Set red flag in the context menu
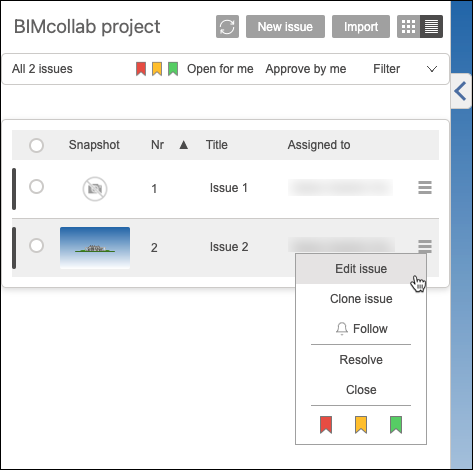This screenshot has height=470, width=473. click(326, 425)
